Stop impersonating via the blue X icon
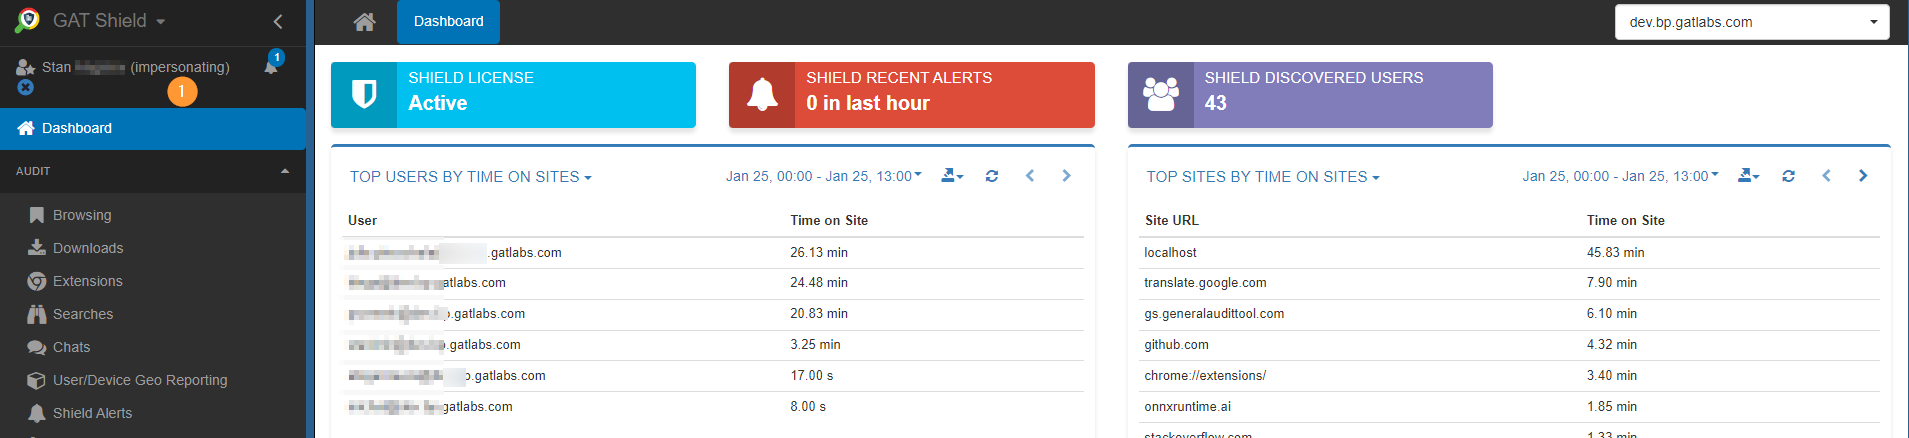 click(25, 88)
